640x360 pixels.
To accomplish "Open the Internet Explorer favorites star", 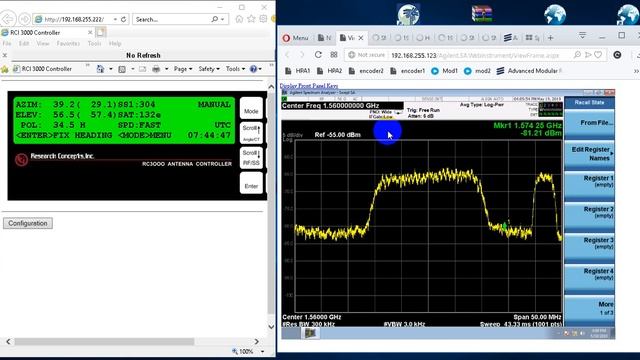I will [251, 19].
